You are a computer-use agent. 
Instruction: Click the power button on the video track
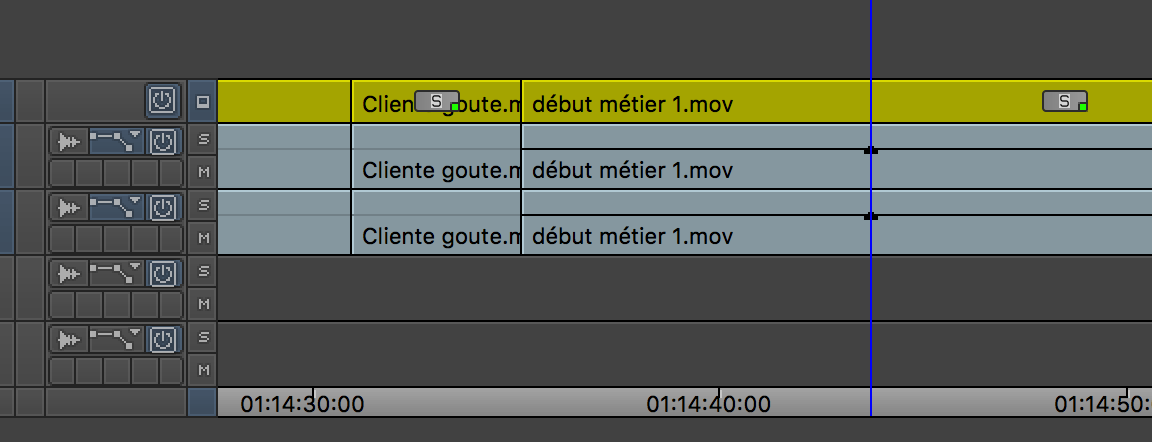coord(163,100)
